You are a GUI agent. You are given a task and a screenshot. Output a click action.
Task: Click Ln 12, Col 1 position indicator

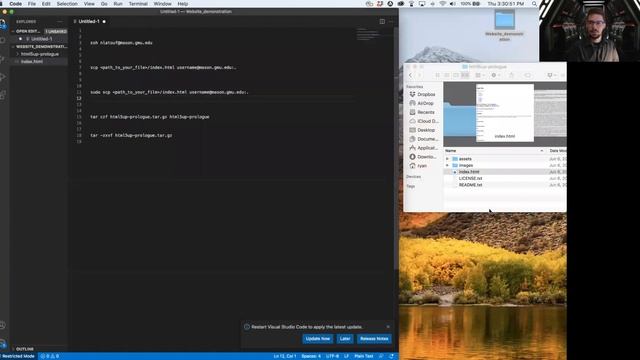pos(285,356)
